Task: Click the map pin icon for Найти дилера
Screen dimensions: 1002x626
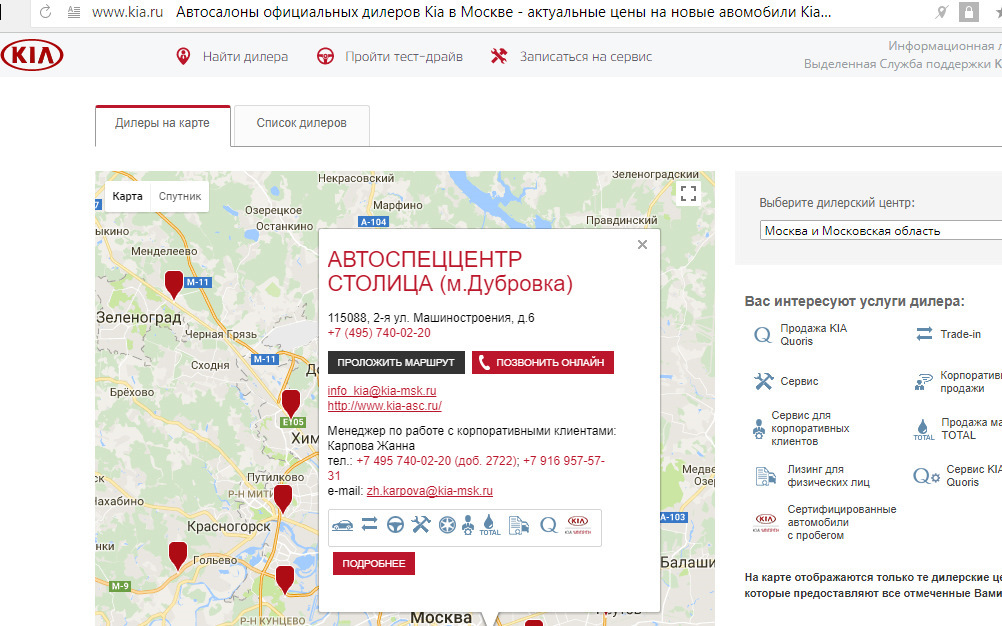Action: pyautogui.click(x=183, y=56)
